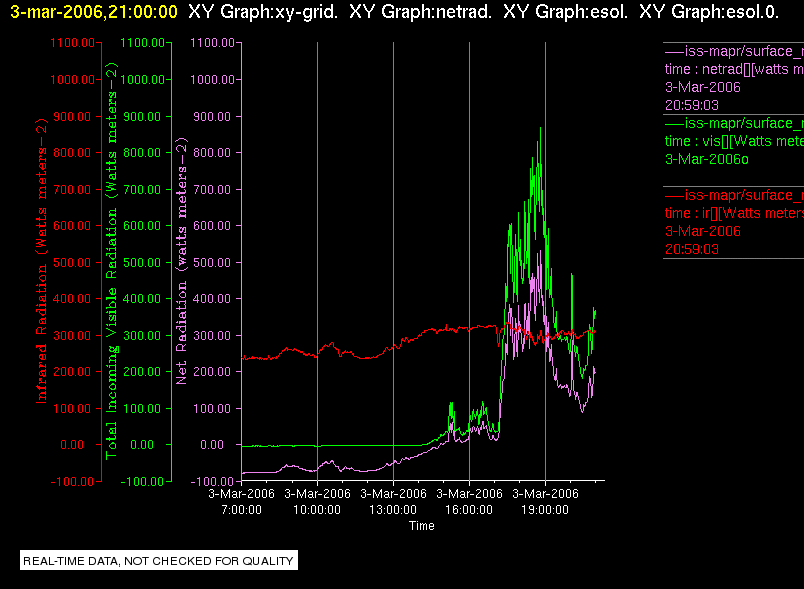The height and width of the screenshot is (589, 804).
Task: Click the 13:00:00 time axis label
Action: pos(393,510)
